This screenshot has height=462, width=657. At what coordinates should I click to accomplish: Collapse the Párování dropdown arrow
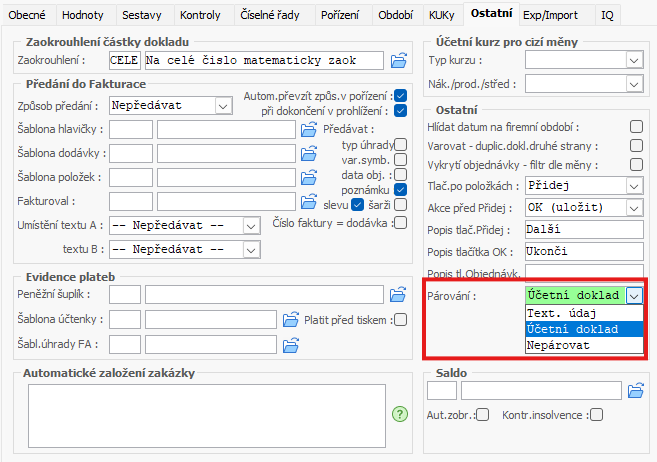tap(634, 296)
